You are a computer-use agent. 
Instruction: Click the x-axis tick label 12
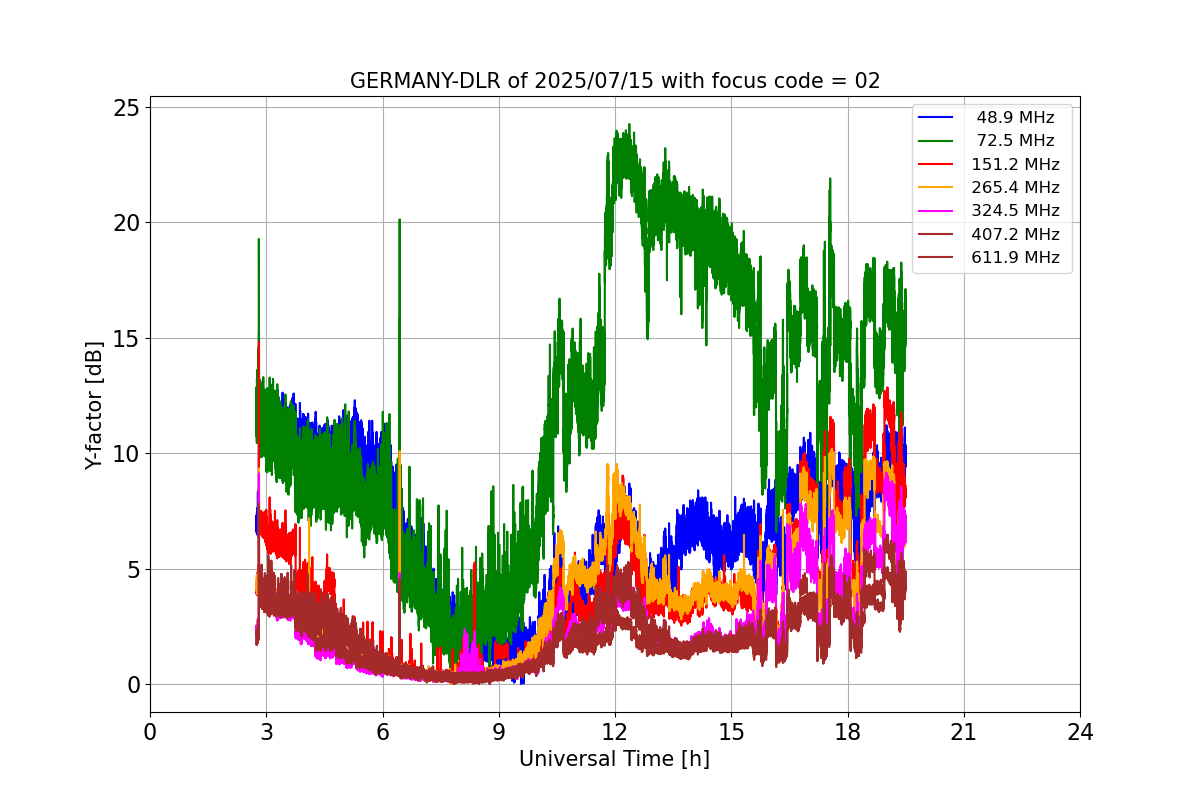pyautogui.click(x=615, y=732)
